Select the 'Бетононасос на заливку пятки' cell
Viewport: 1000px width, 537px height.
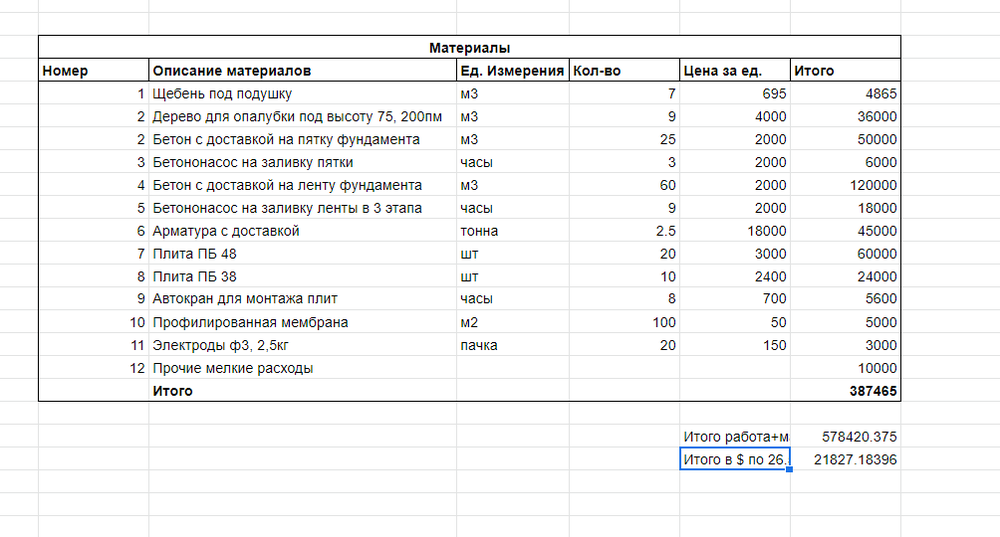[x=303, y=162]
